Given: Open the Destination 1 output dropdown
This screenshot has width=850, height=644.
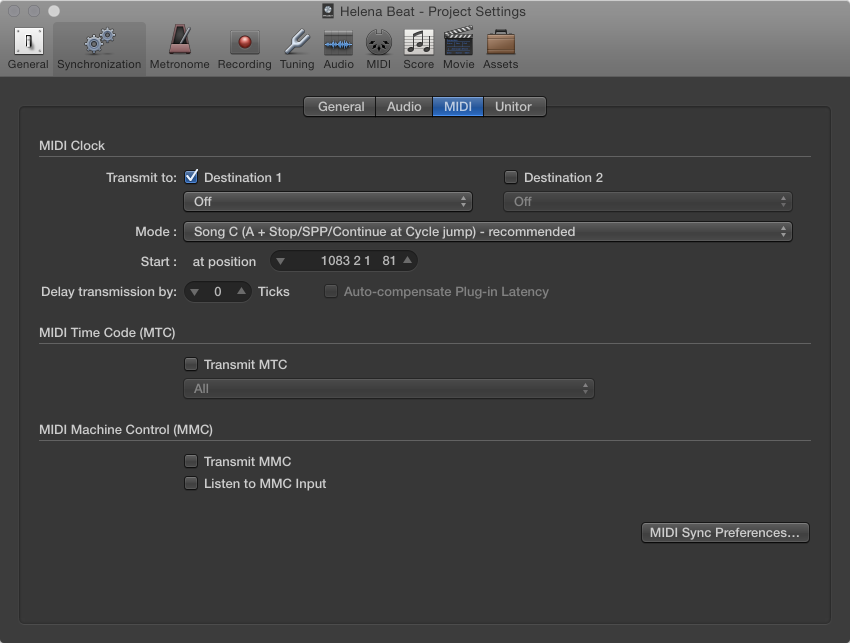Looking at the screenshot, I should click(x=327, y=201).
